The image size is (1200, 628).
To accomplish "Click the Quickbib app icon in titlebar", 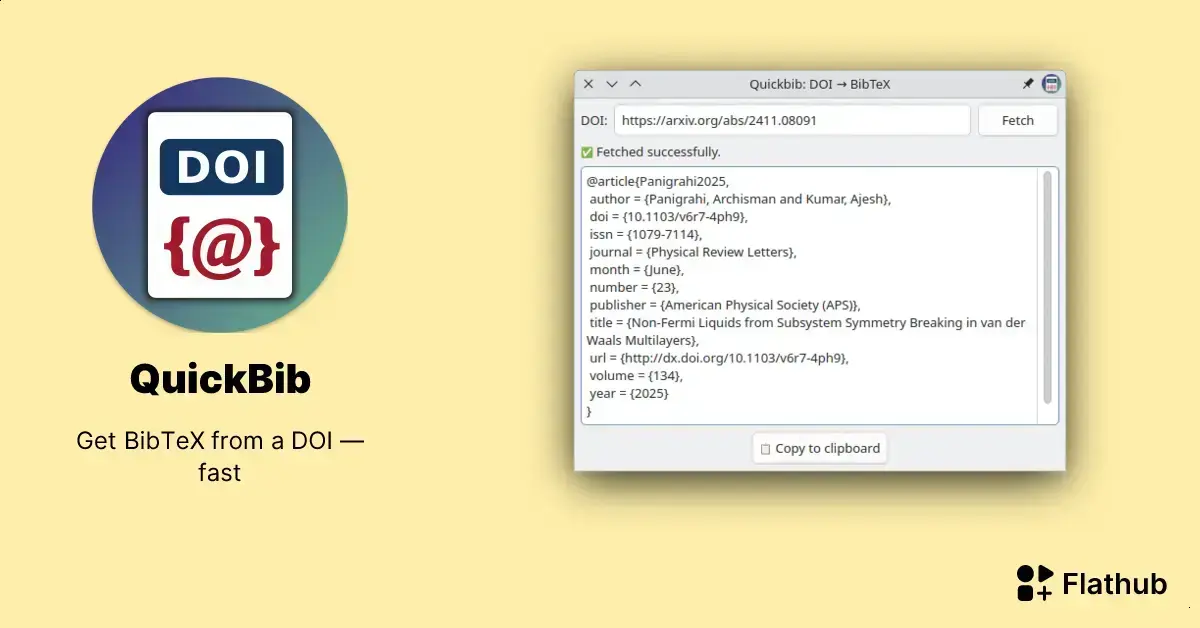I will 1050,84.
